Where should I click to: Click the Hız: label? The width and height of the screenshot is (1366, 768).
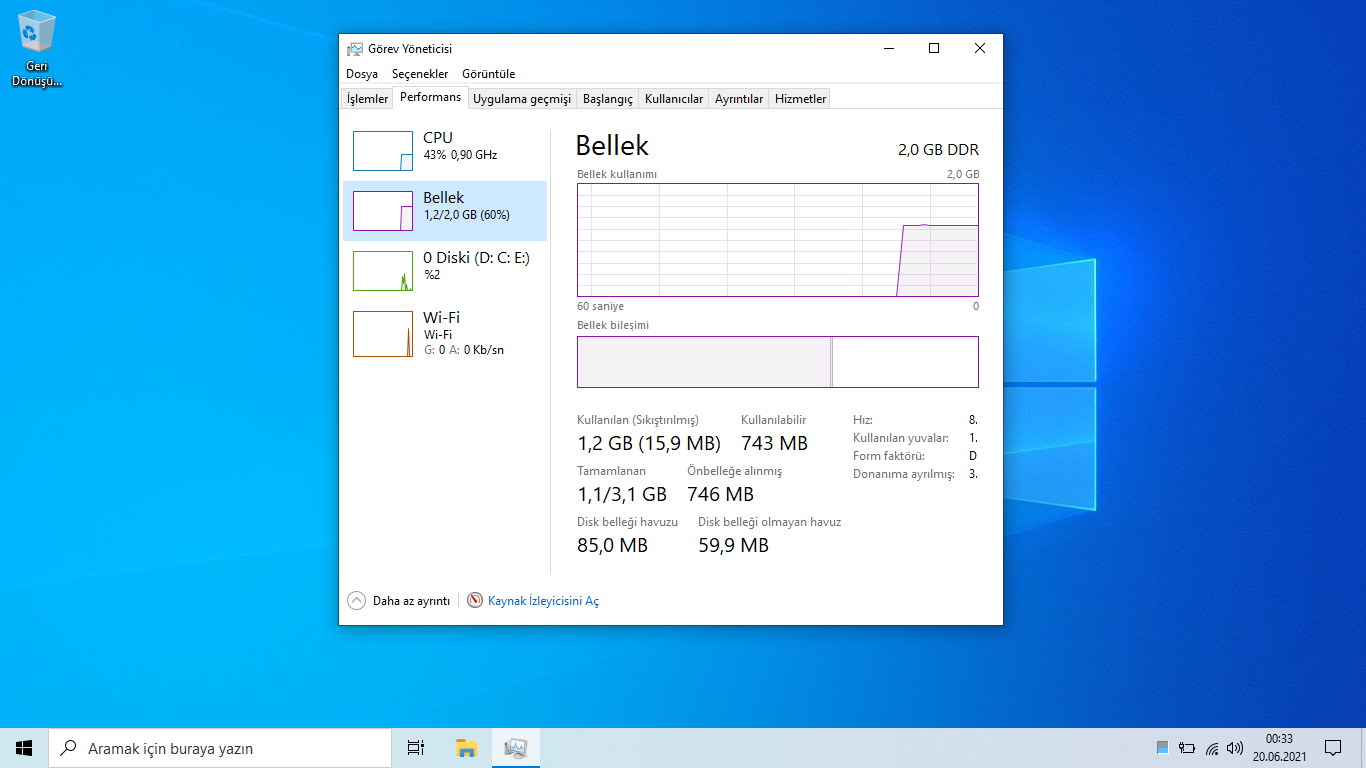point(863,420)
